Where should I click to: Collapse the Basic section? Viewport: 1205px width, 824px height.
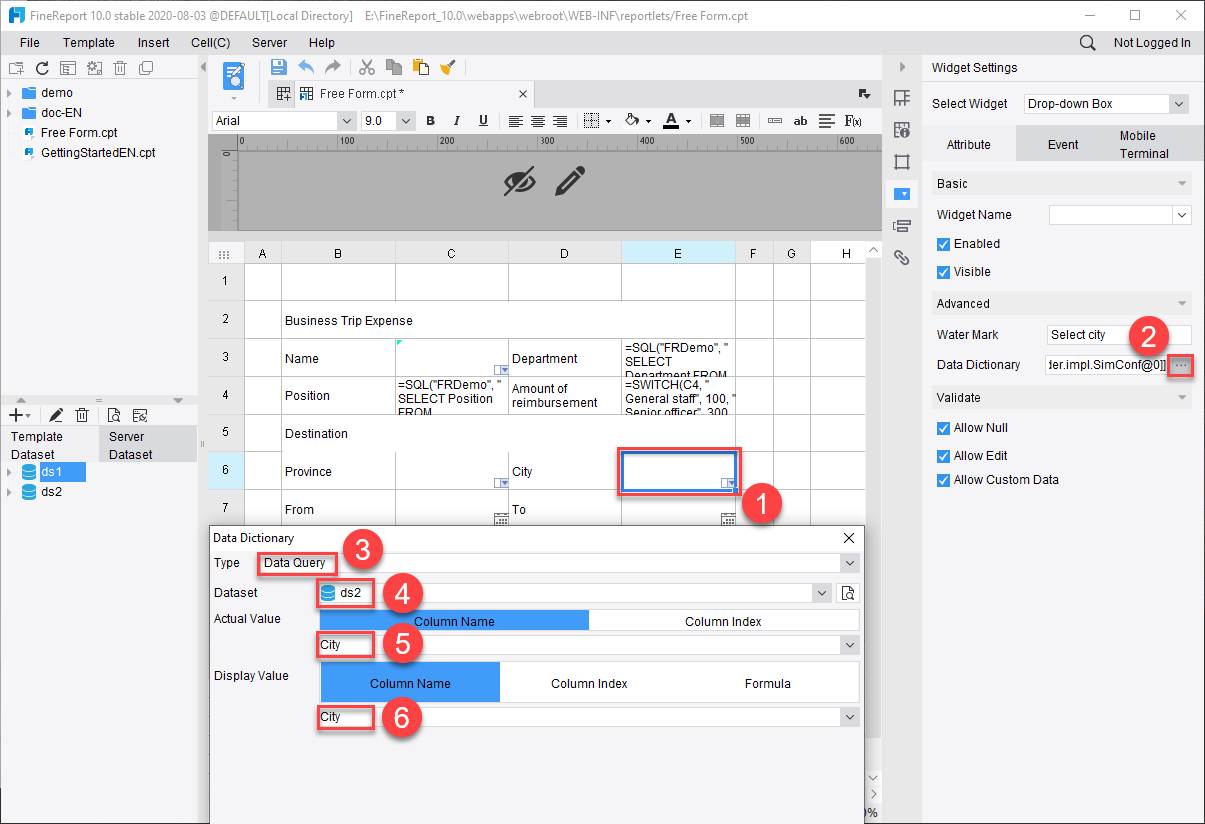(1183, 184)
